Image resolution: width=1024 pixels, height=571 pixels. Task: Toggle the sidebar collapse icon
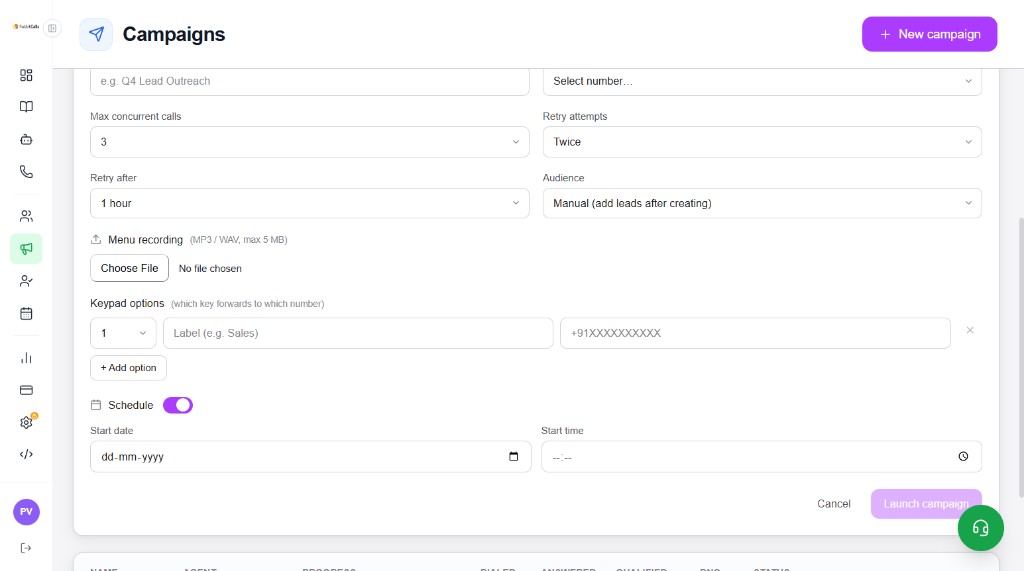click(x=52, y=28)
